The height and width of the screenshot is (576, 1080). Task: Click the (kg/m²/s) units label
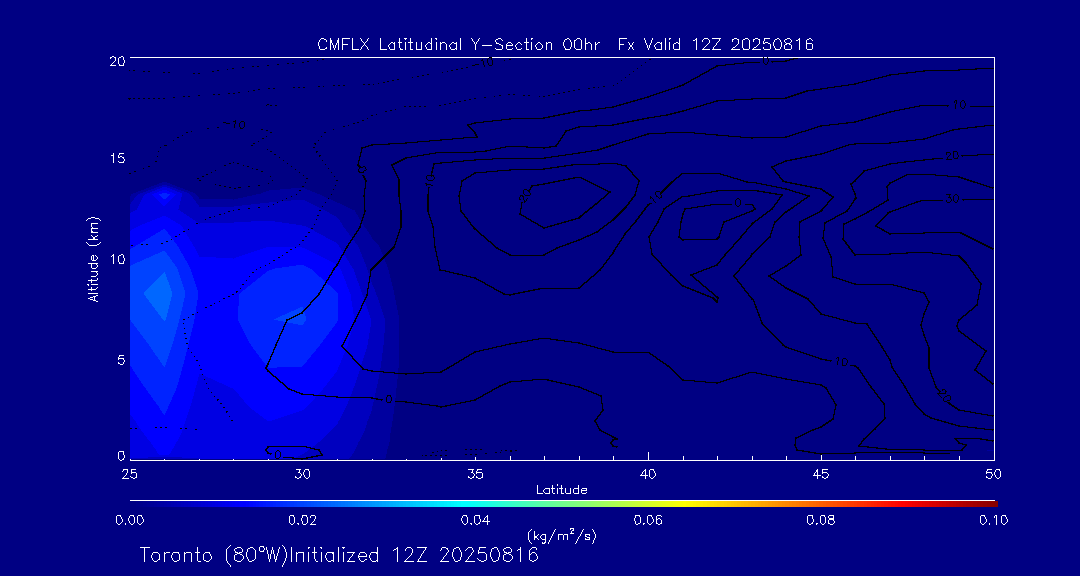[x=561, y=536]
